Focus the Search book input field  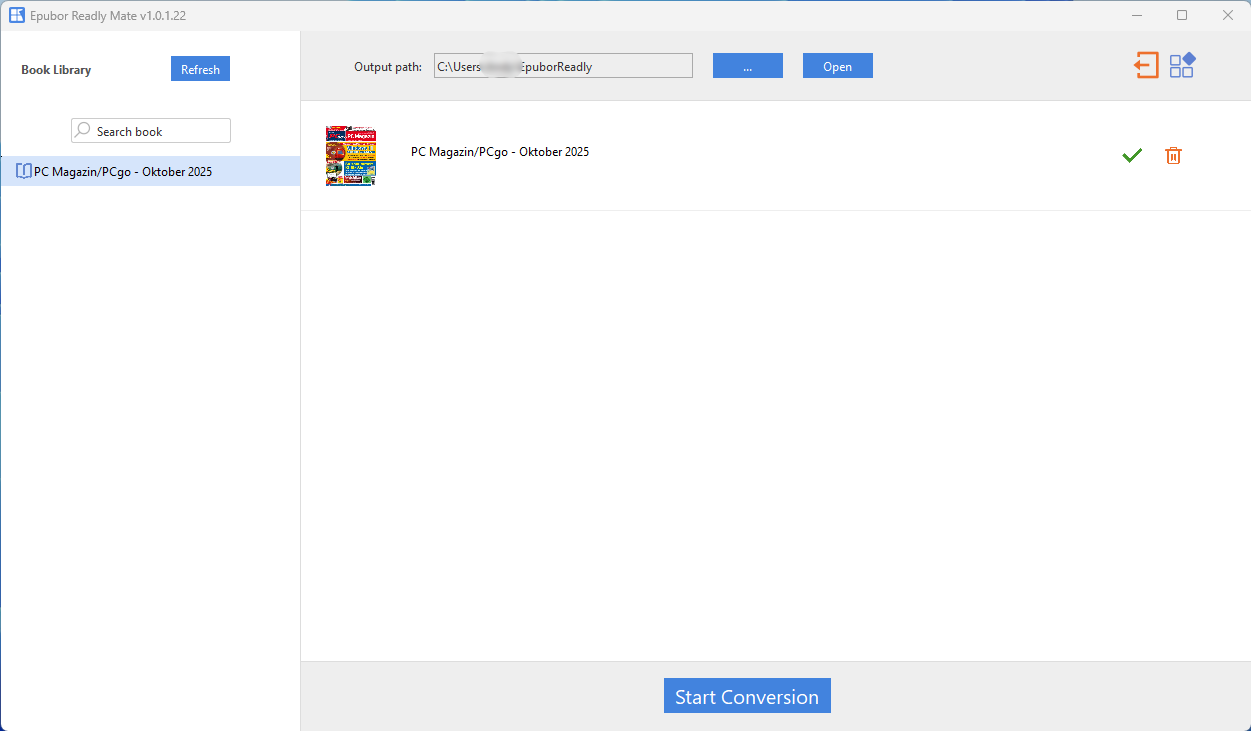pos(160,131)
